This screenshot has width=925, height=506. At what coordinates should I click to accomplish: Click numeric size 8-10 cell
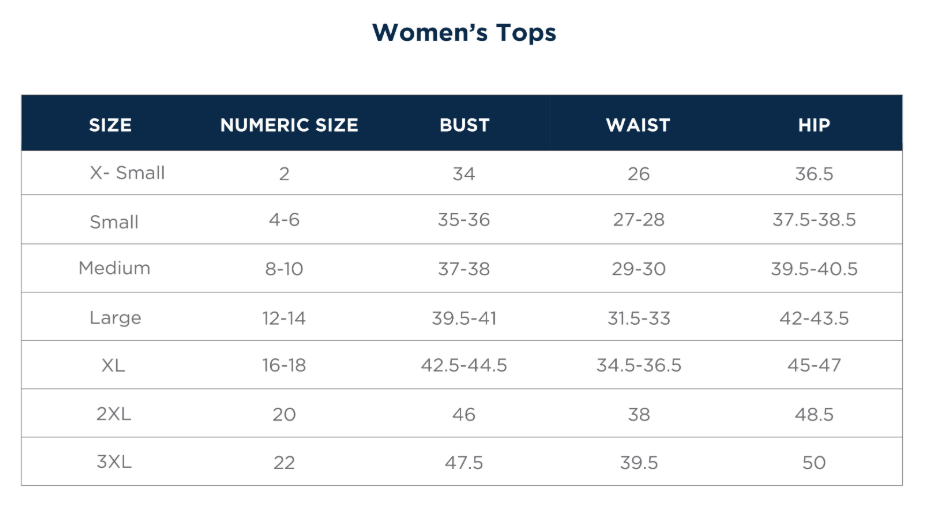(x=284, y=269)
